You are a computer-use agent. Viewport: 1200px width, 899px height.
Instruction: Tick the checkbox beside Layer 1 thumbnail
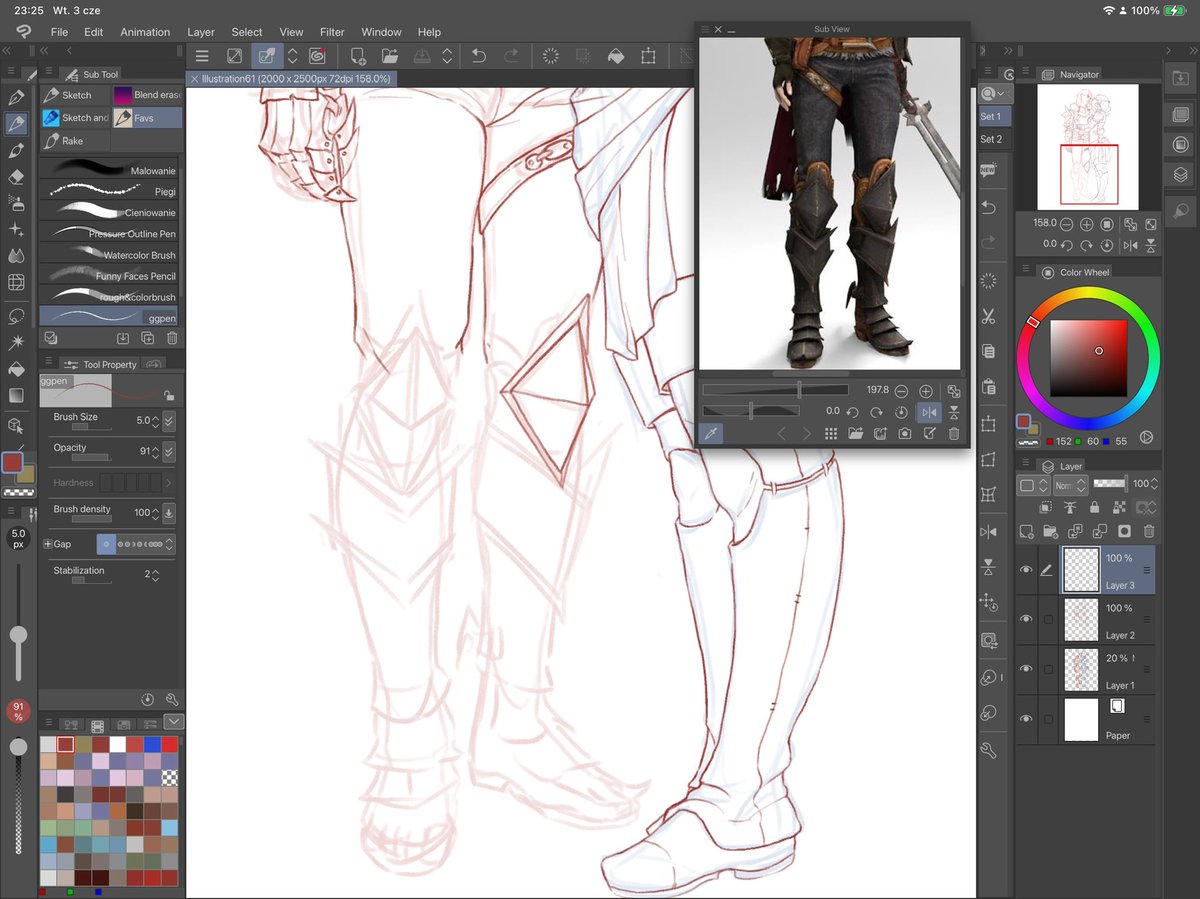pyautogui.click(x=1048, y=670)
